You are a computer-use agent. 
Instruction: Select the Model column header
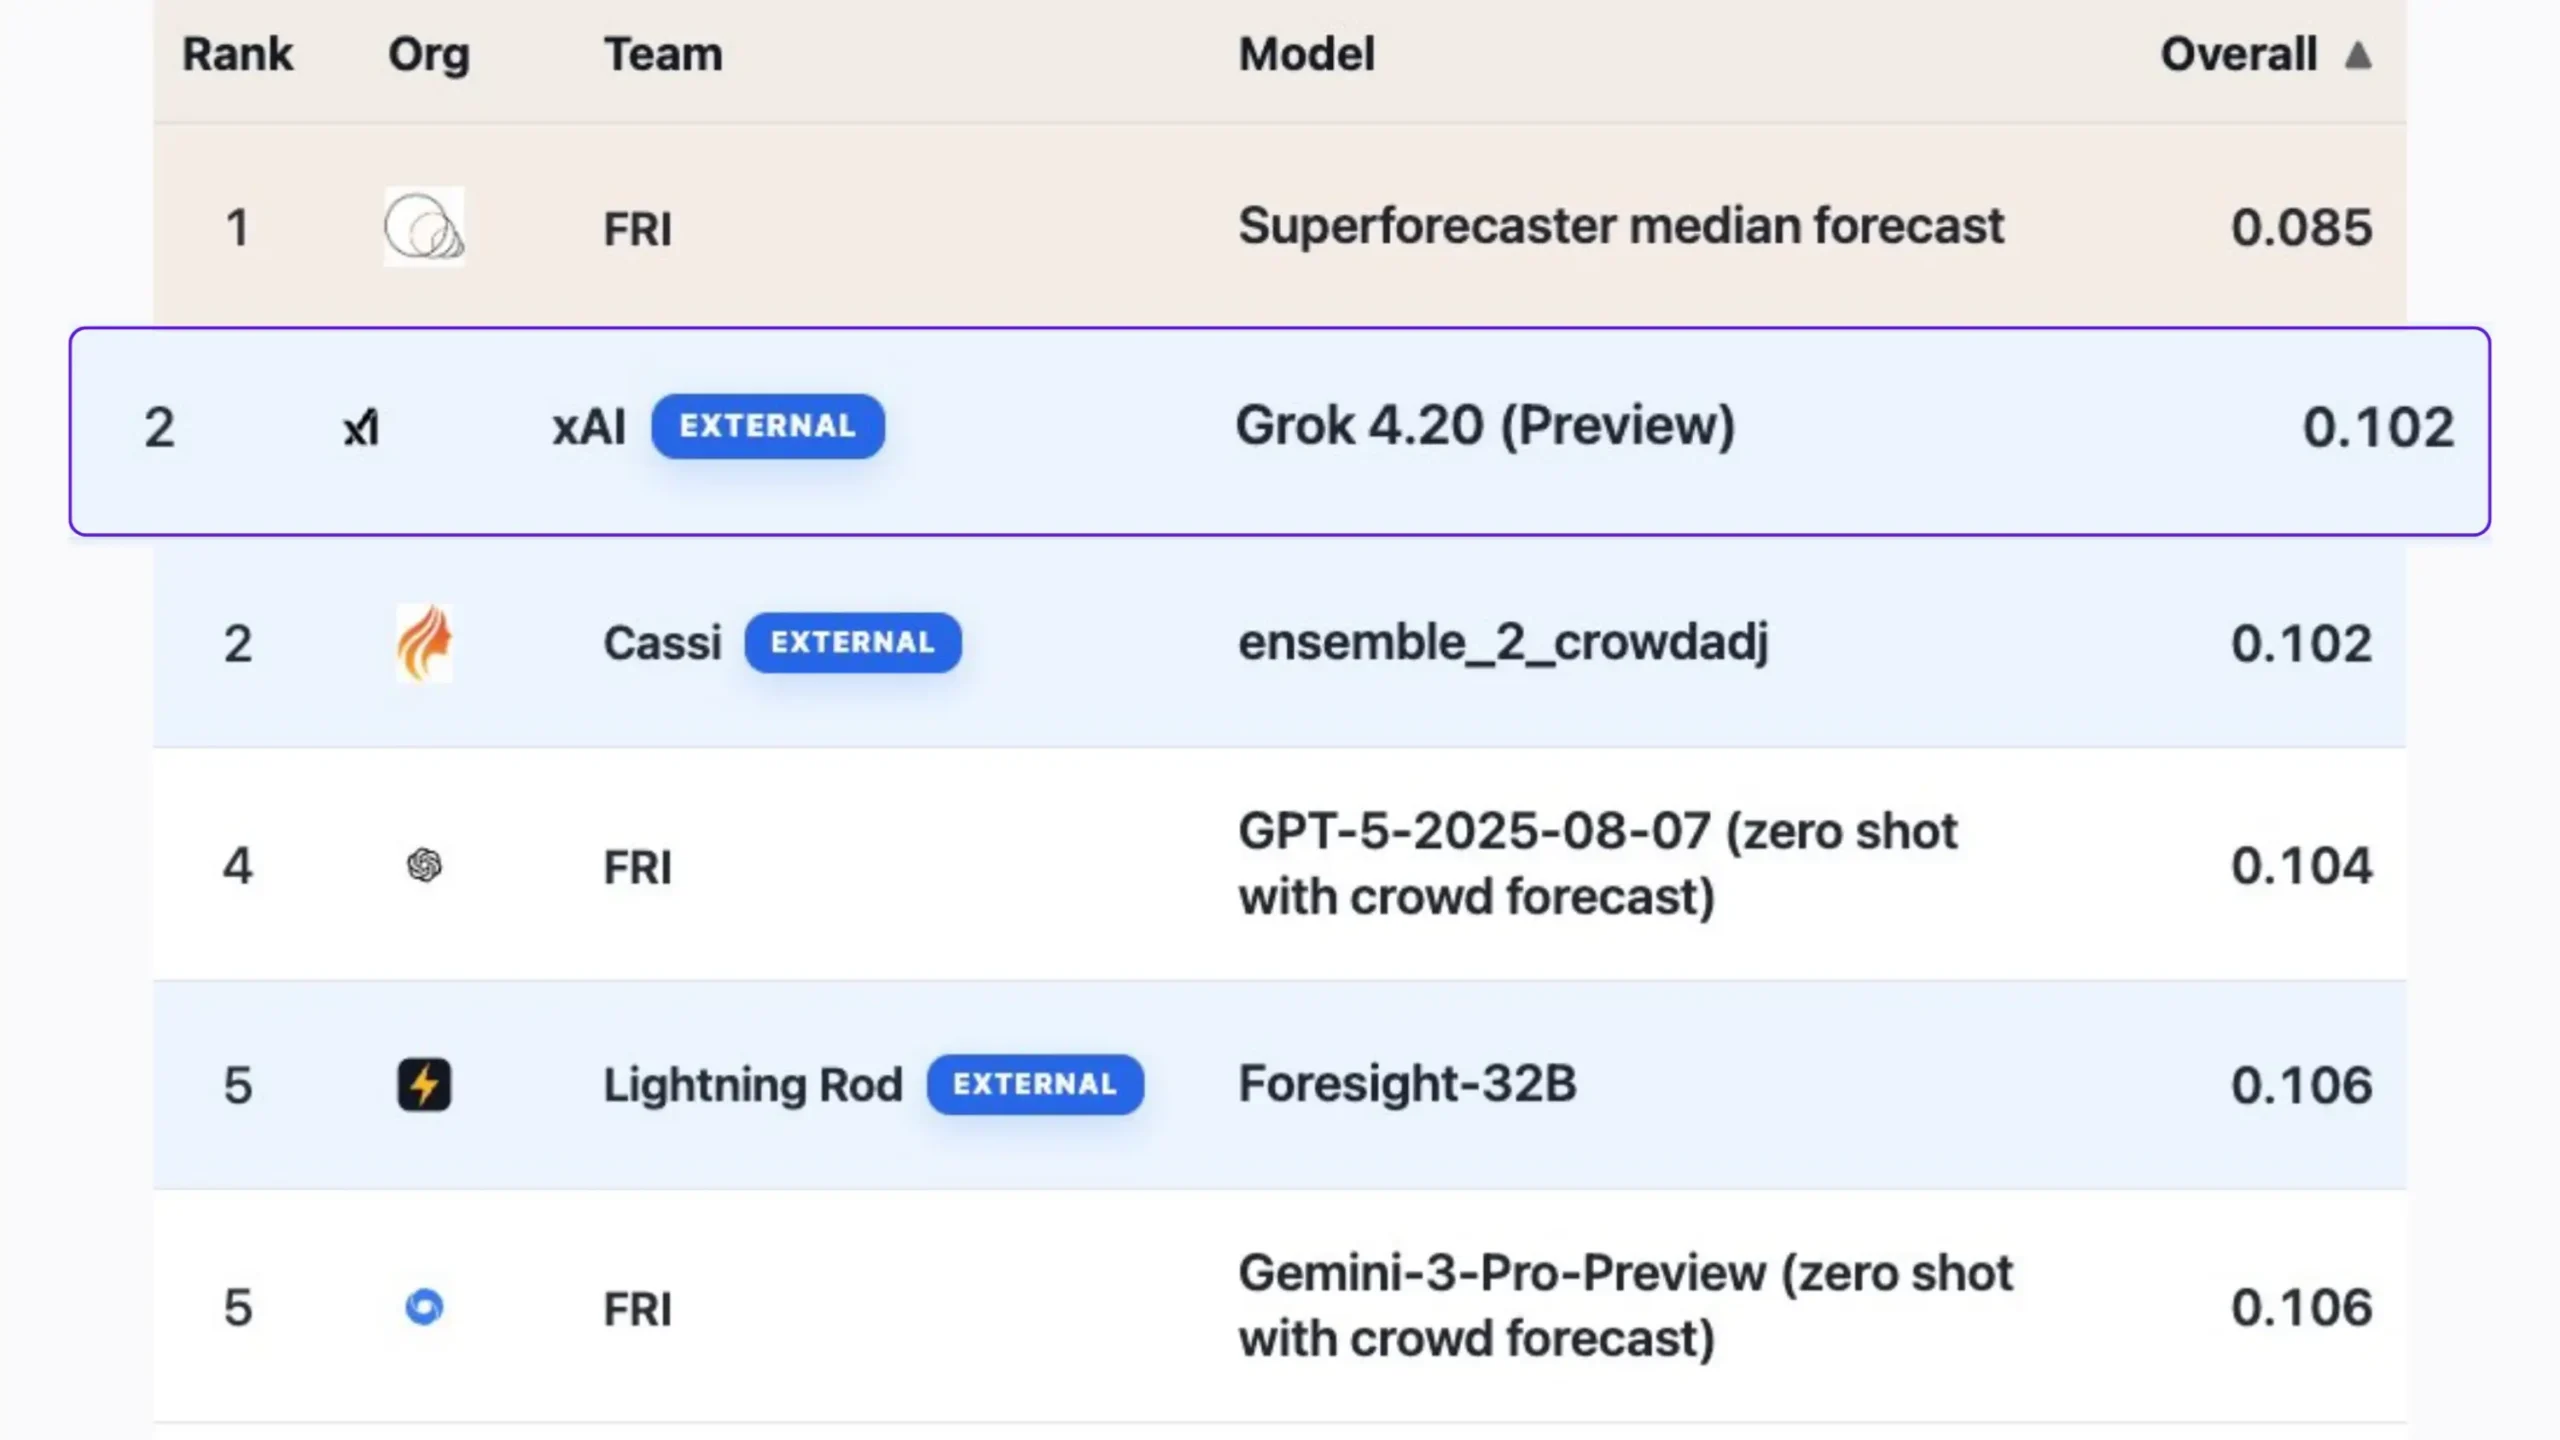tap(1305, 54)
